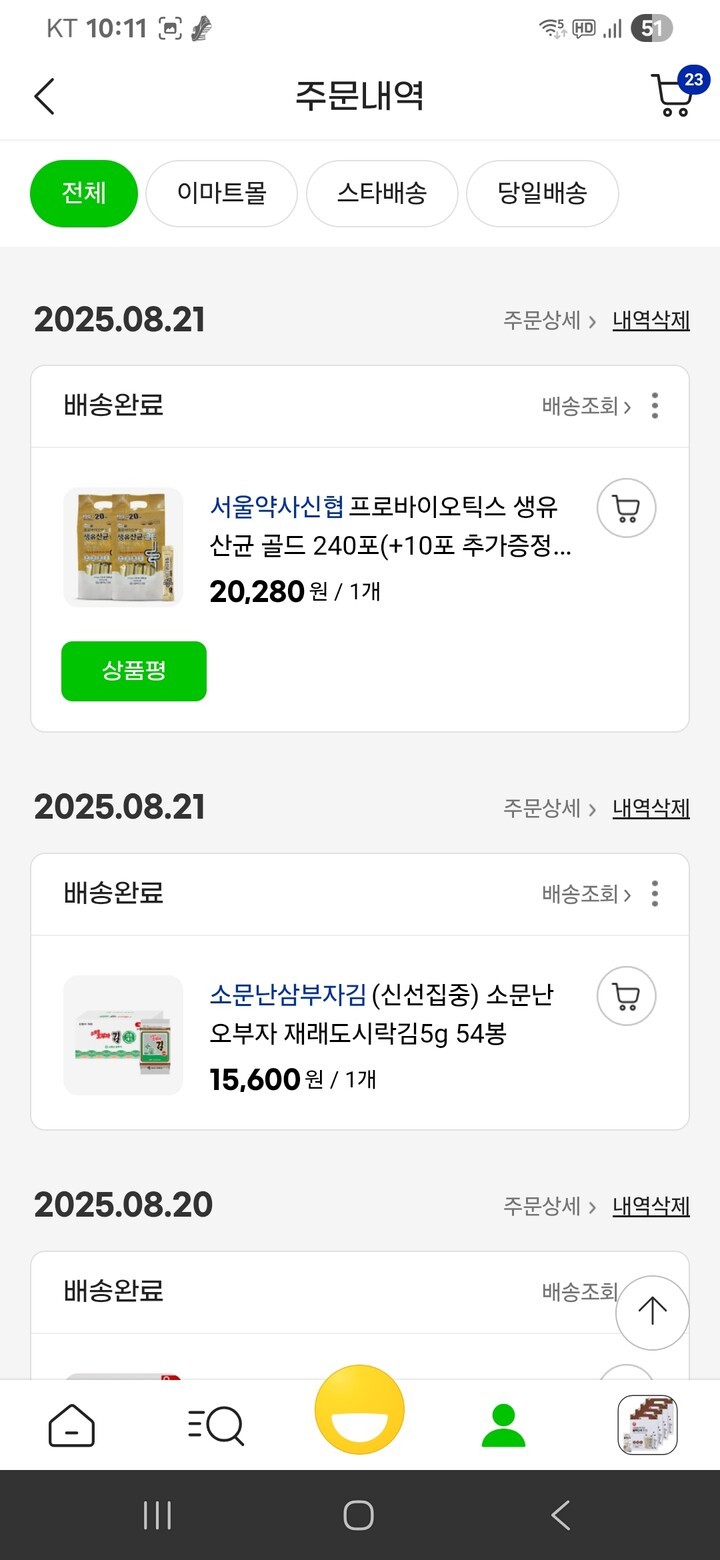The width and height of the screenshot is (720, 1560).
Task: Switch to the 당일배송 tab
Action: pos(542,193)
